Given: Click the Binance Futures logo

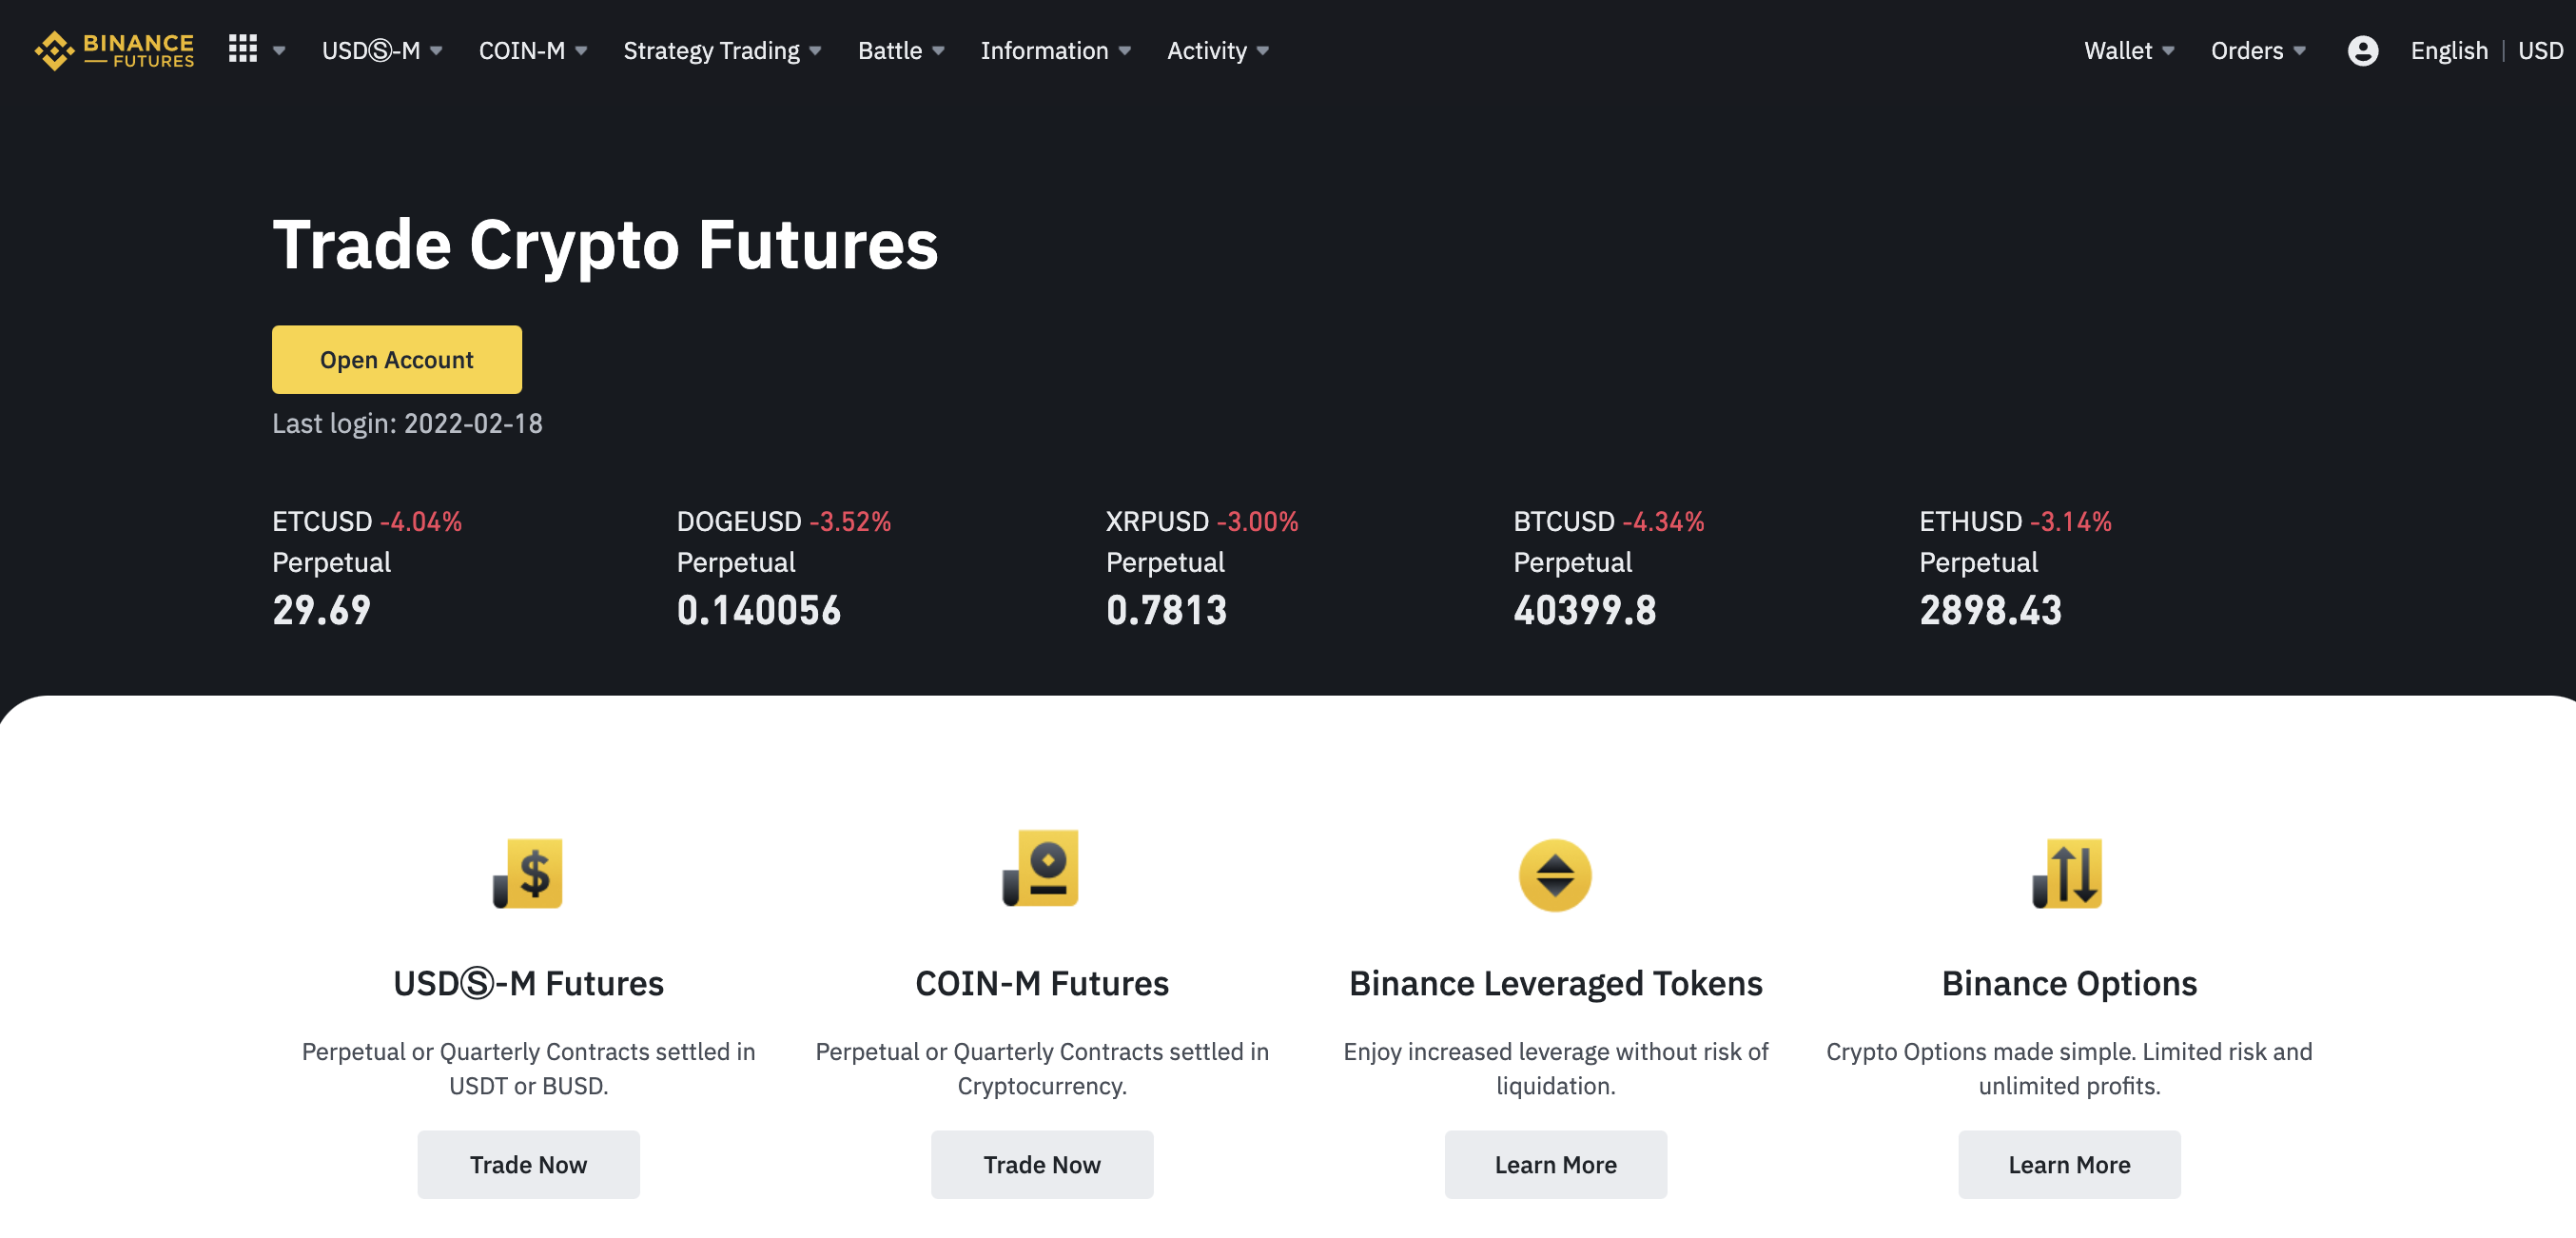Looking at the screenshot, I should (113, 49).
